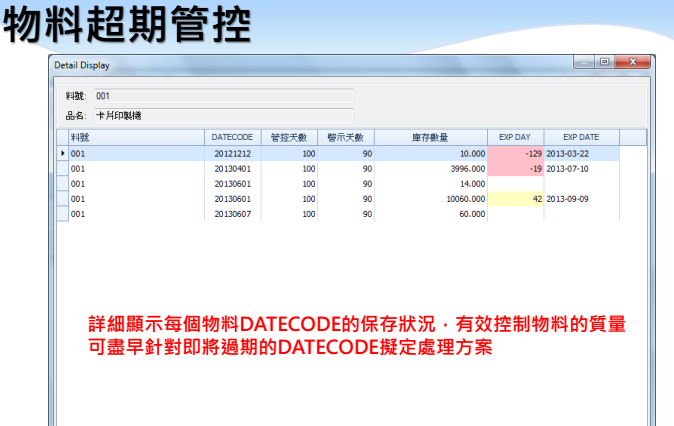The width and height of the screenshot is (674, 426).
Task: Close the Detail Display window
Action: point(630,63)
